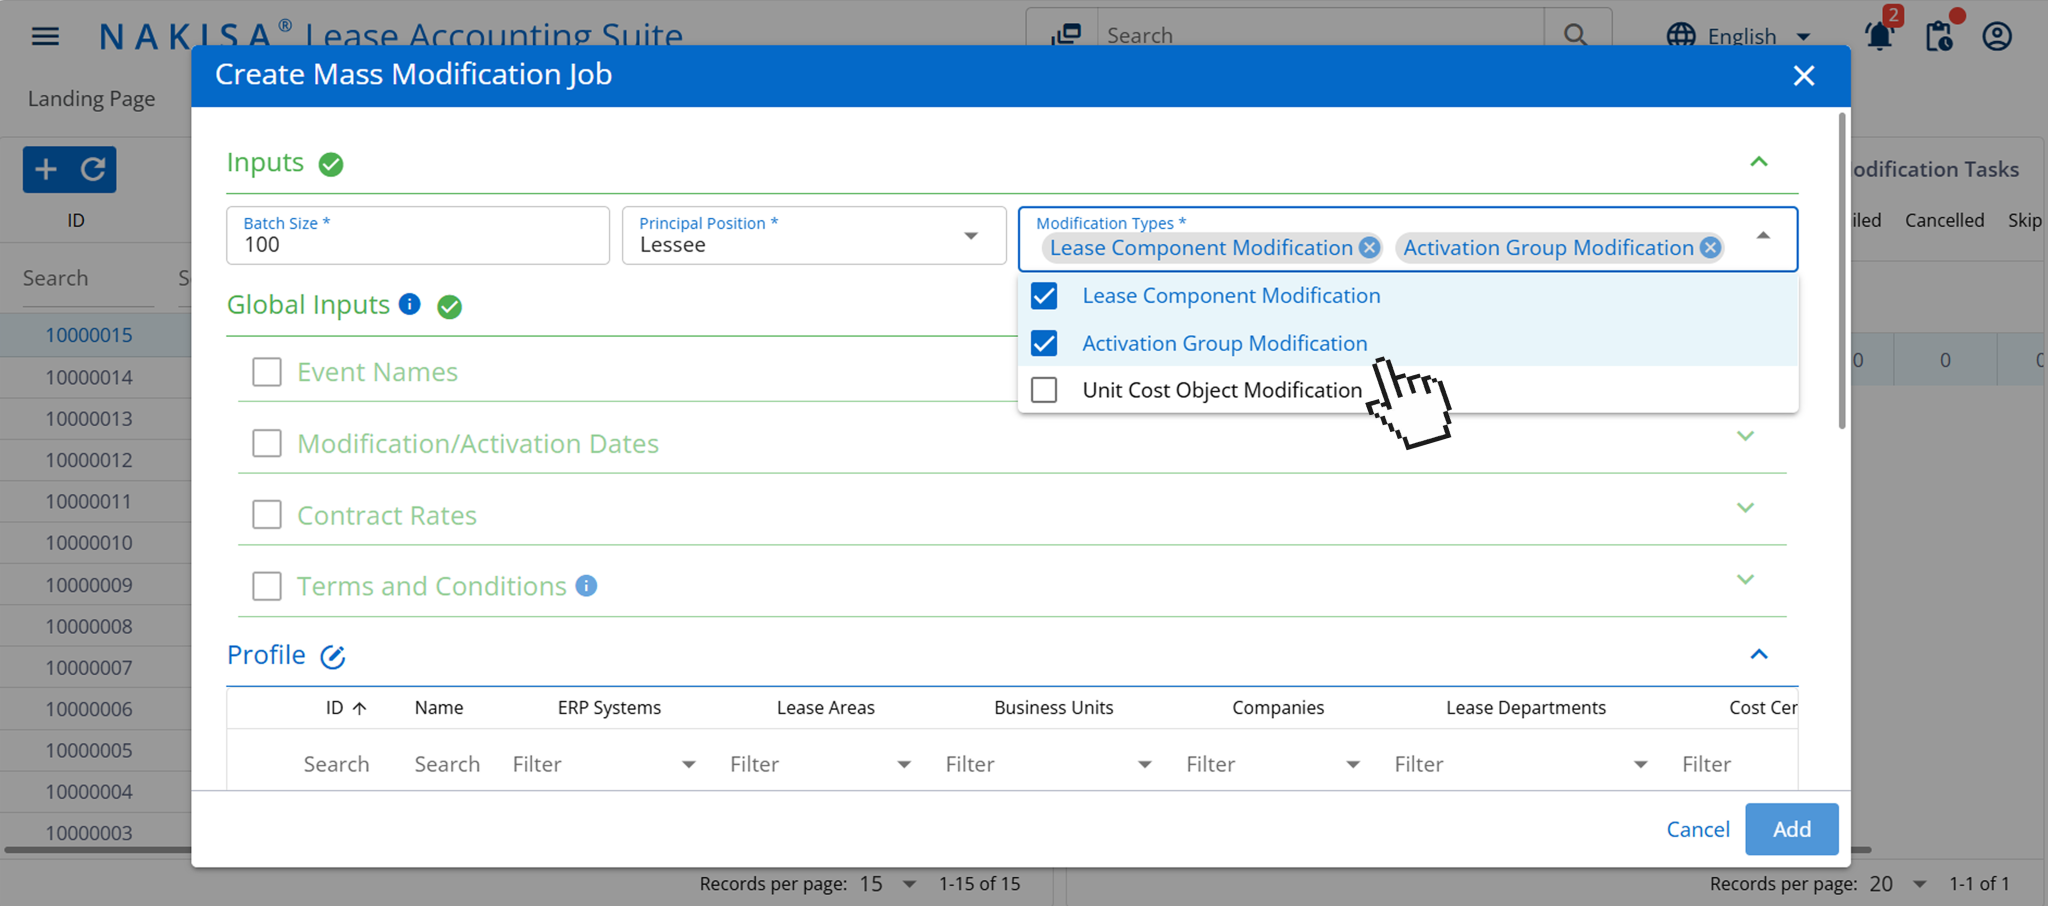Click the info icon next to Global Inputs
The height and width of the screenshot is (906, 2048).
(409, 304)
